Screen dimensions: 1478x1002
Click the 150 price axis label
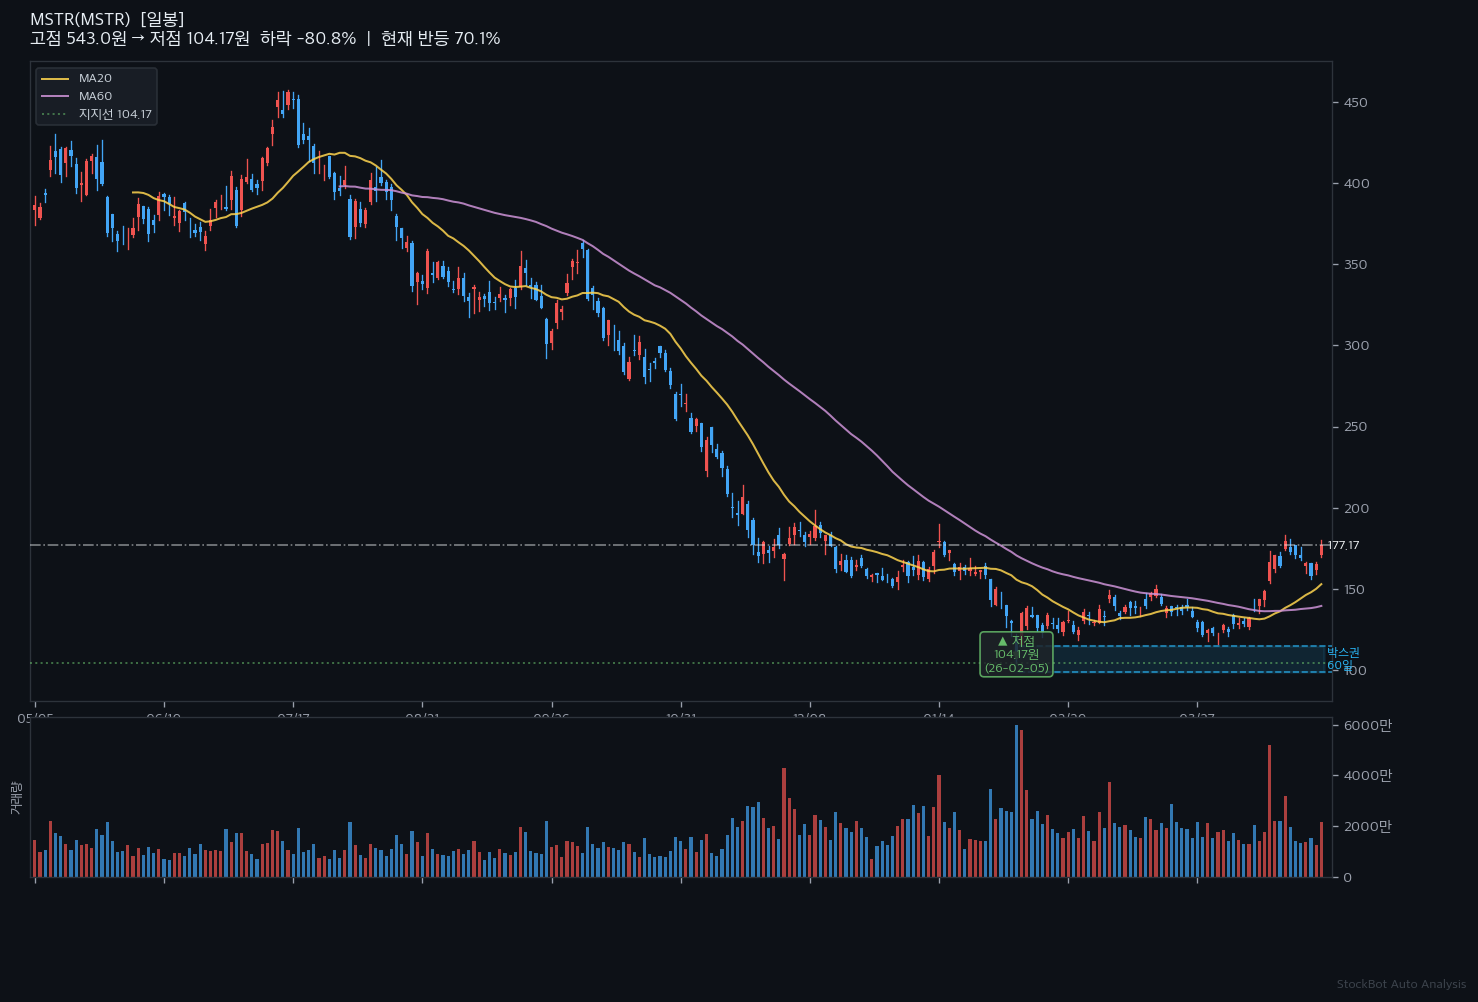(x=1355, y=589)
